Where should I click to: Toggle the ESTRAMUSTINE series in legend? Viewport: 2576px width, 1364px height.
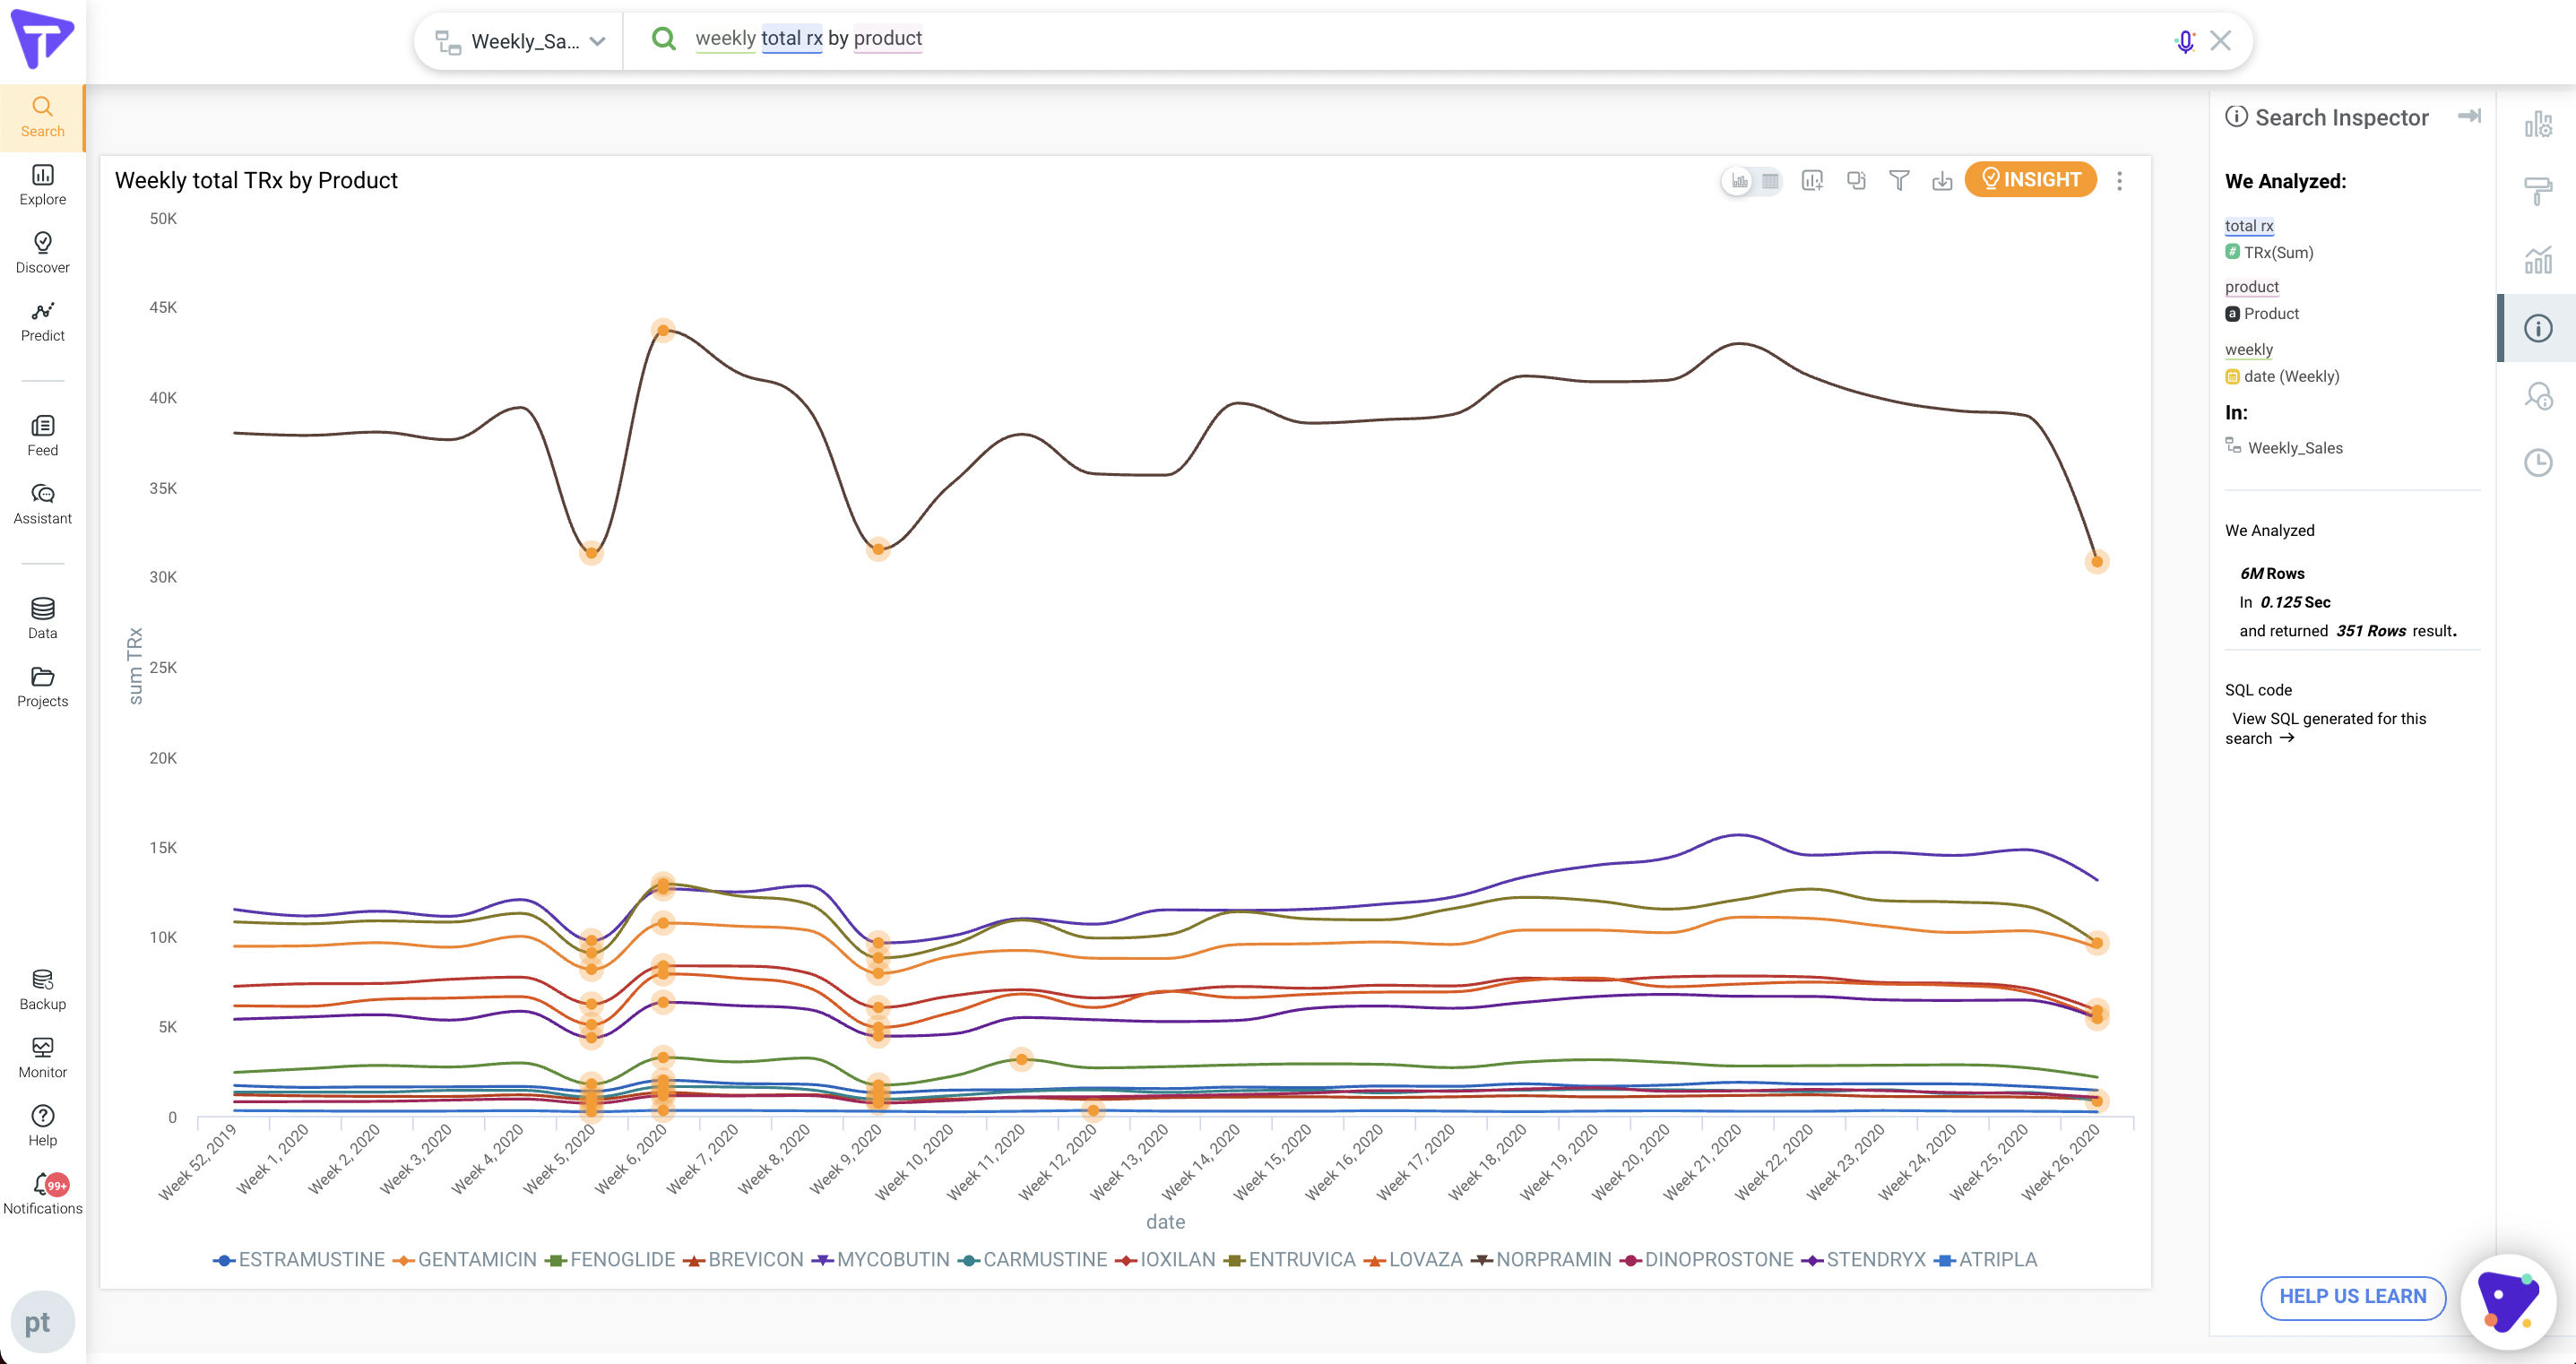(x=311, y=1260)
